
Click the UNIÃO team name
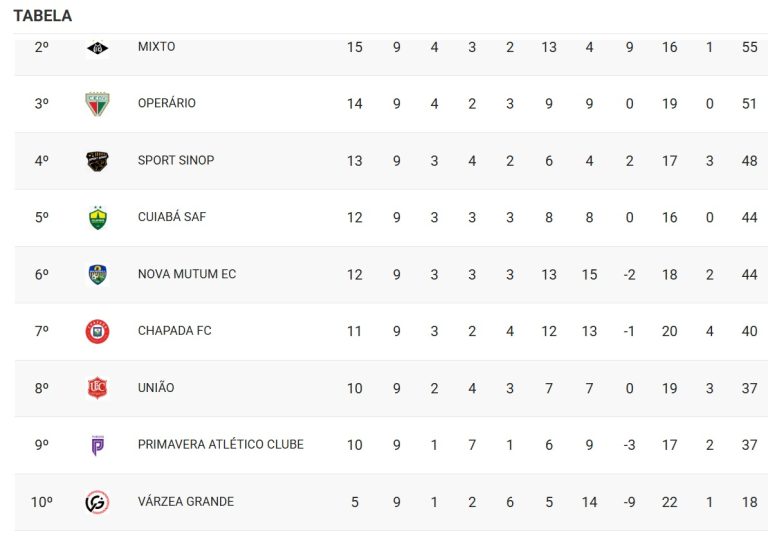[156, 388]
